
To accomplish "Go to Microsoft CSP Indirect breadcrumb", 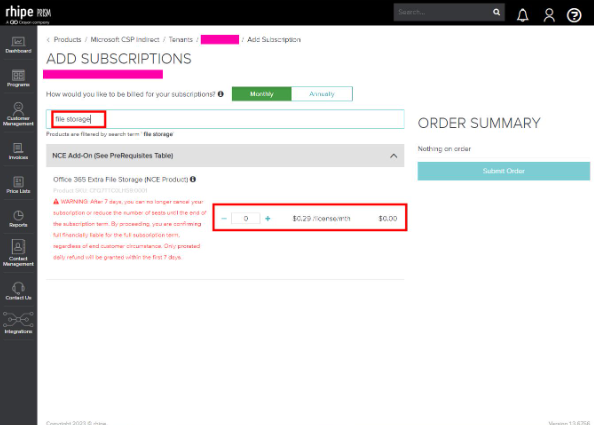I will pos(125,40).
